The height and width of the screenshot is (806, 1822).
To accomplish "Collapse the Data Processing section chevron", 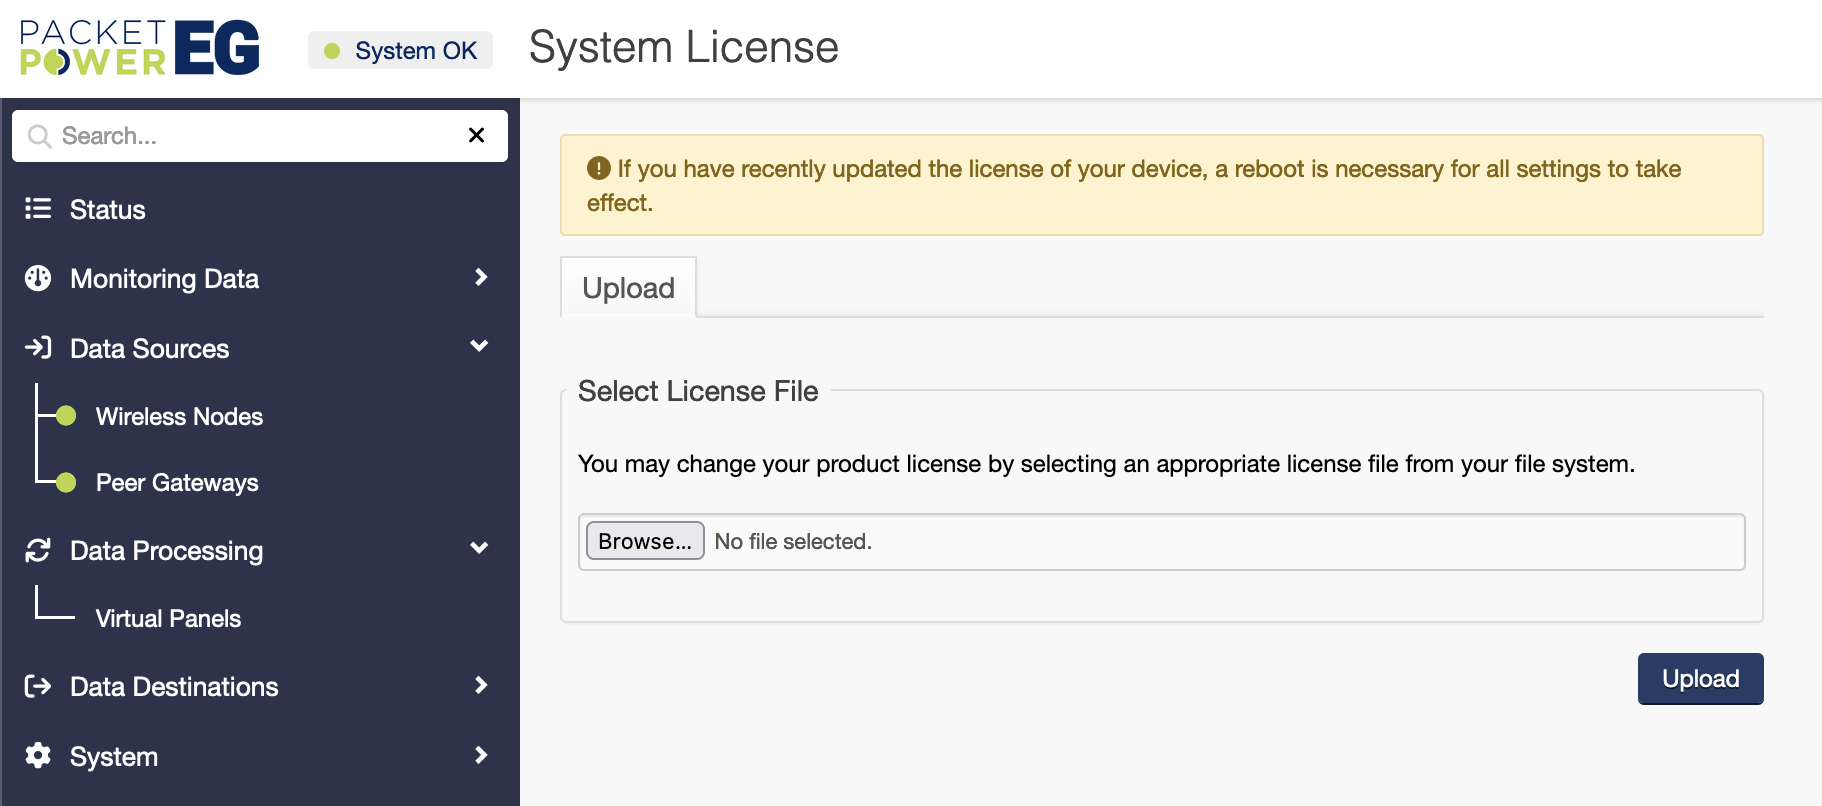I will 479,548.
